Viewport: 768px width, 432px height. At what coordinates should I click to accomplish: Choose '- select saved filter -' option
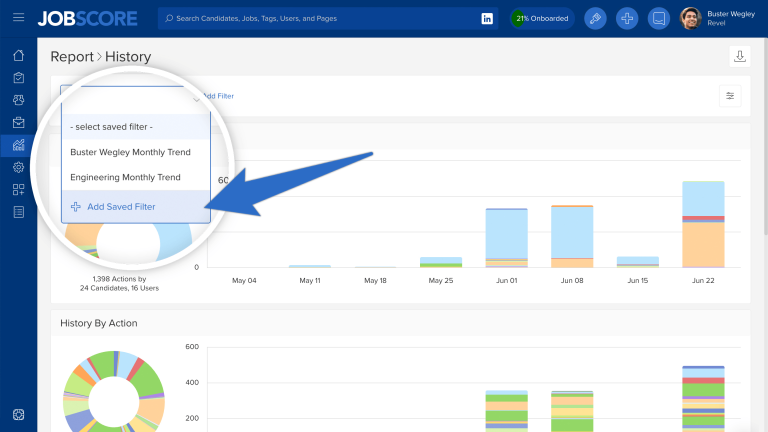(136, 127)
